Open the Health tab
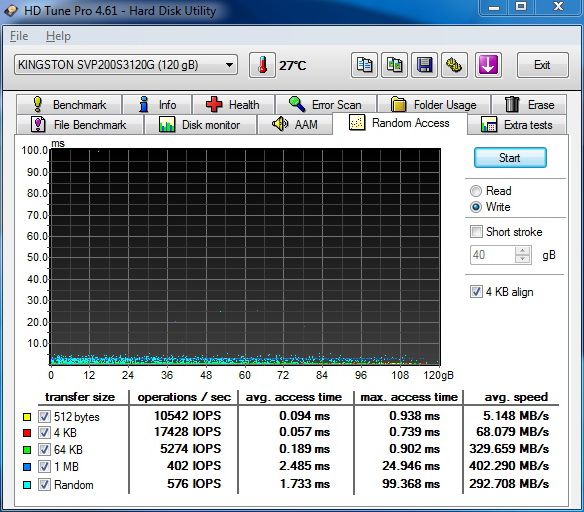 [234, 105]
